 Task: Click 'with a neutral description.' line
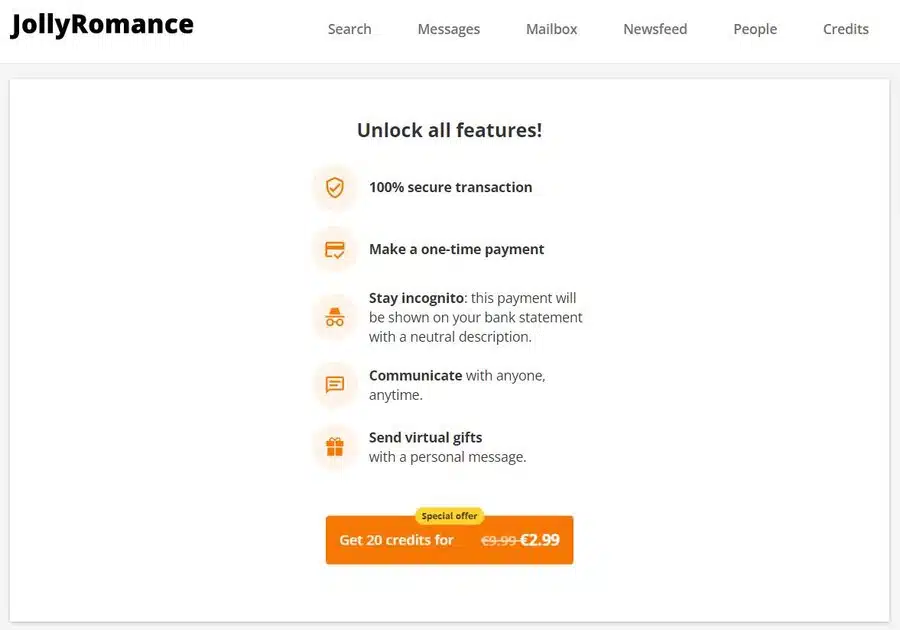450,337
